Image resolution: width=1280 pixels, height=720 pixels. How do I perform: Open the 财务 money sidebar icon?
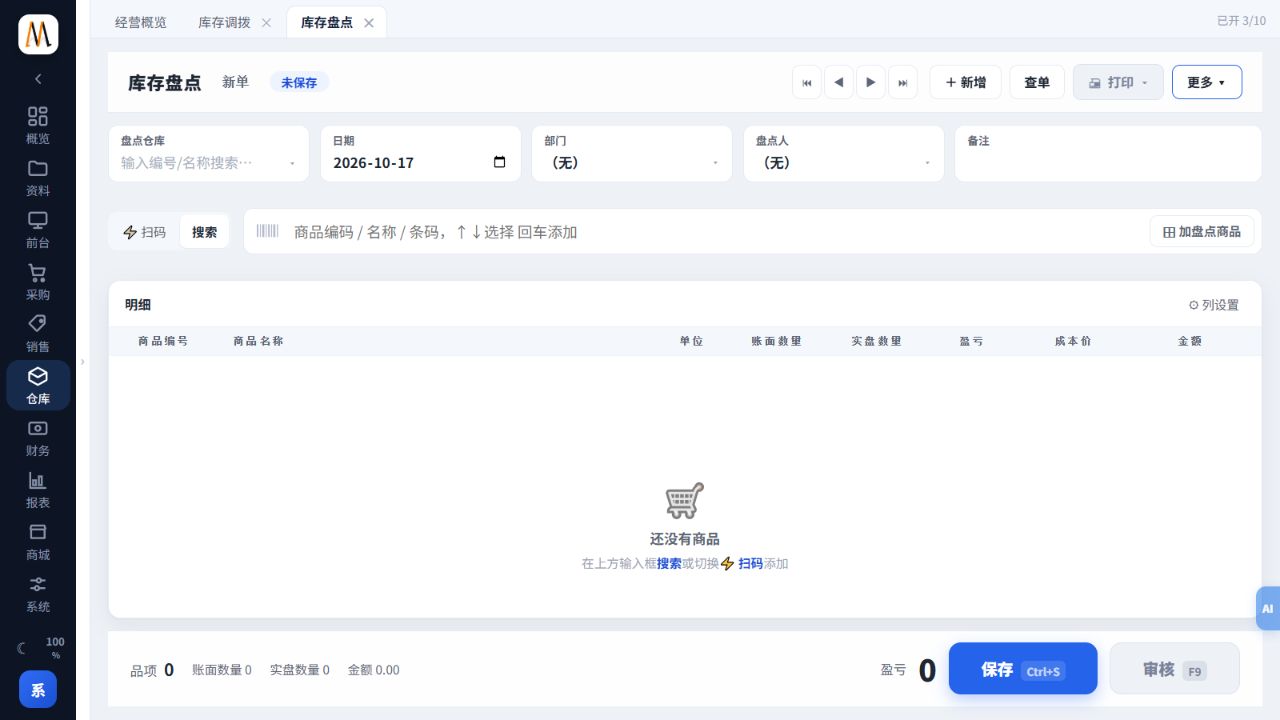(38, 437)
